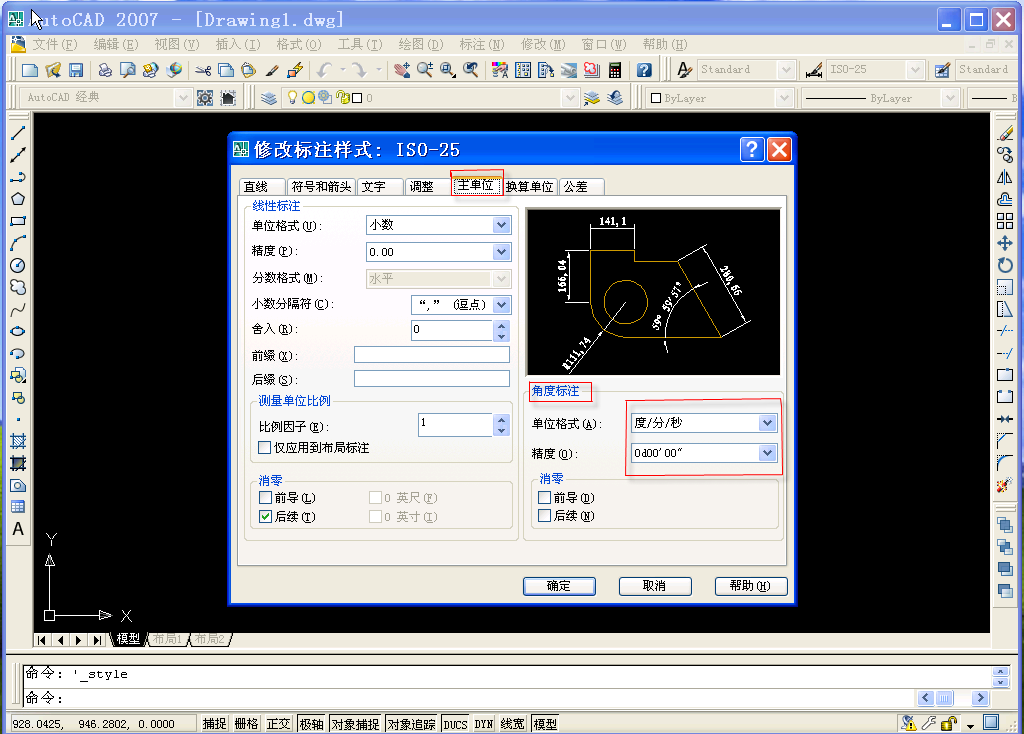Toggle 线宽 lineweight in status bar

point(513,724)
